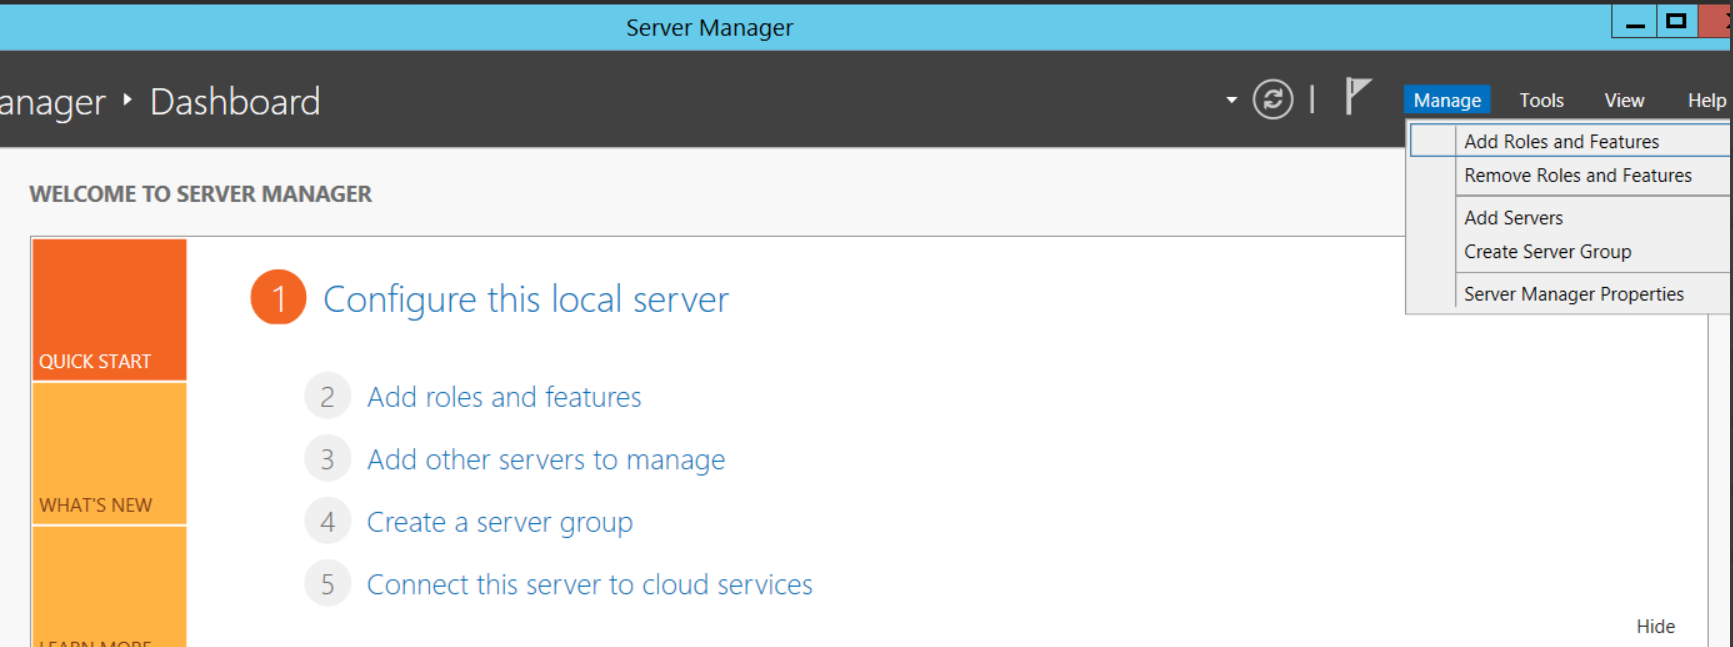Image resolution: width=1733 pixels, height=647 pixels.
Task: Select Create Server Group menu entry
Action: click(1570, 251)
